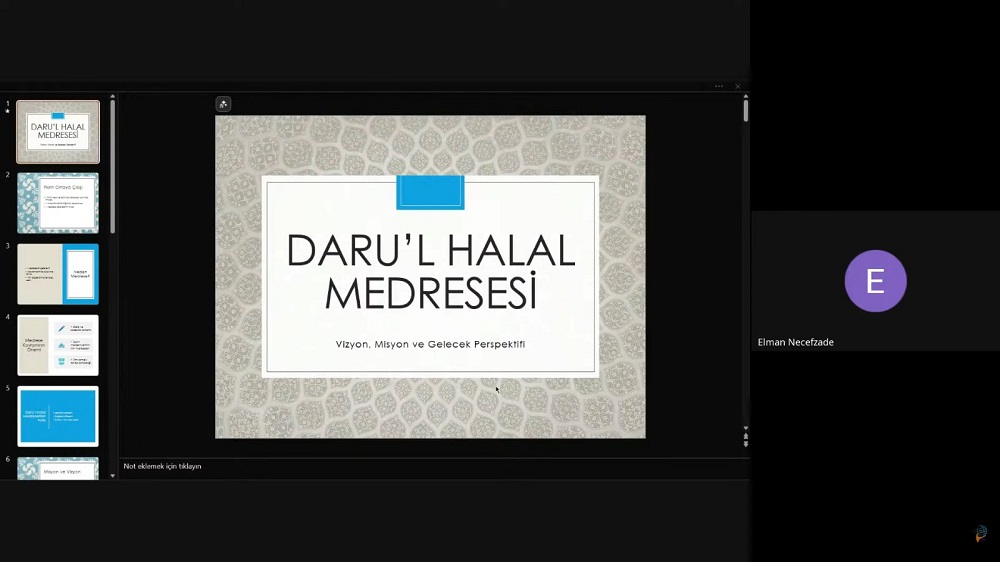Screen dimensions: 1000x562
Task: Select slide 4 thumbnail with the icon list
Action: pyautogui.click(x=58, y=345)
